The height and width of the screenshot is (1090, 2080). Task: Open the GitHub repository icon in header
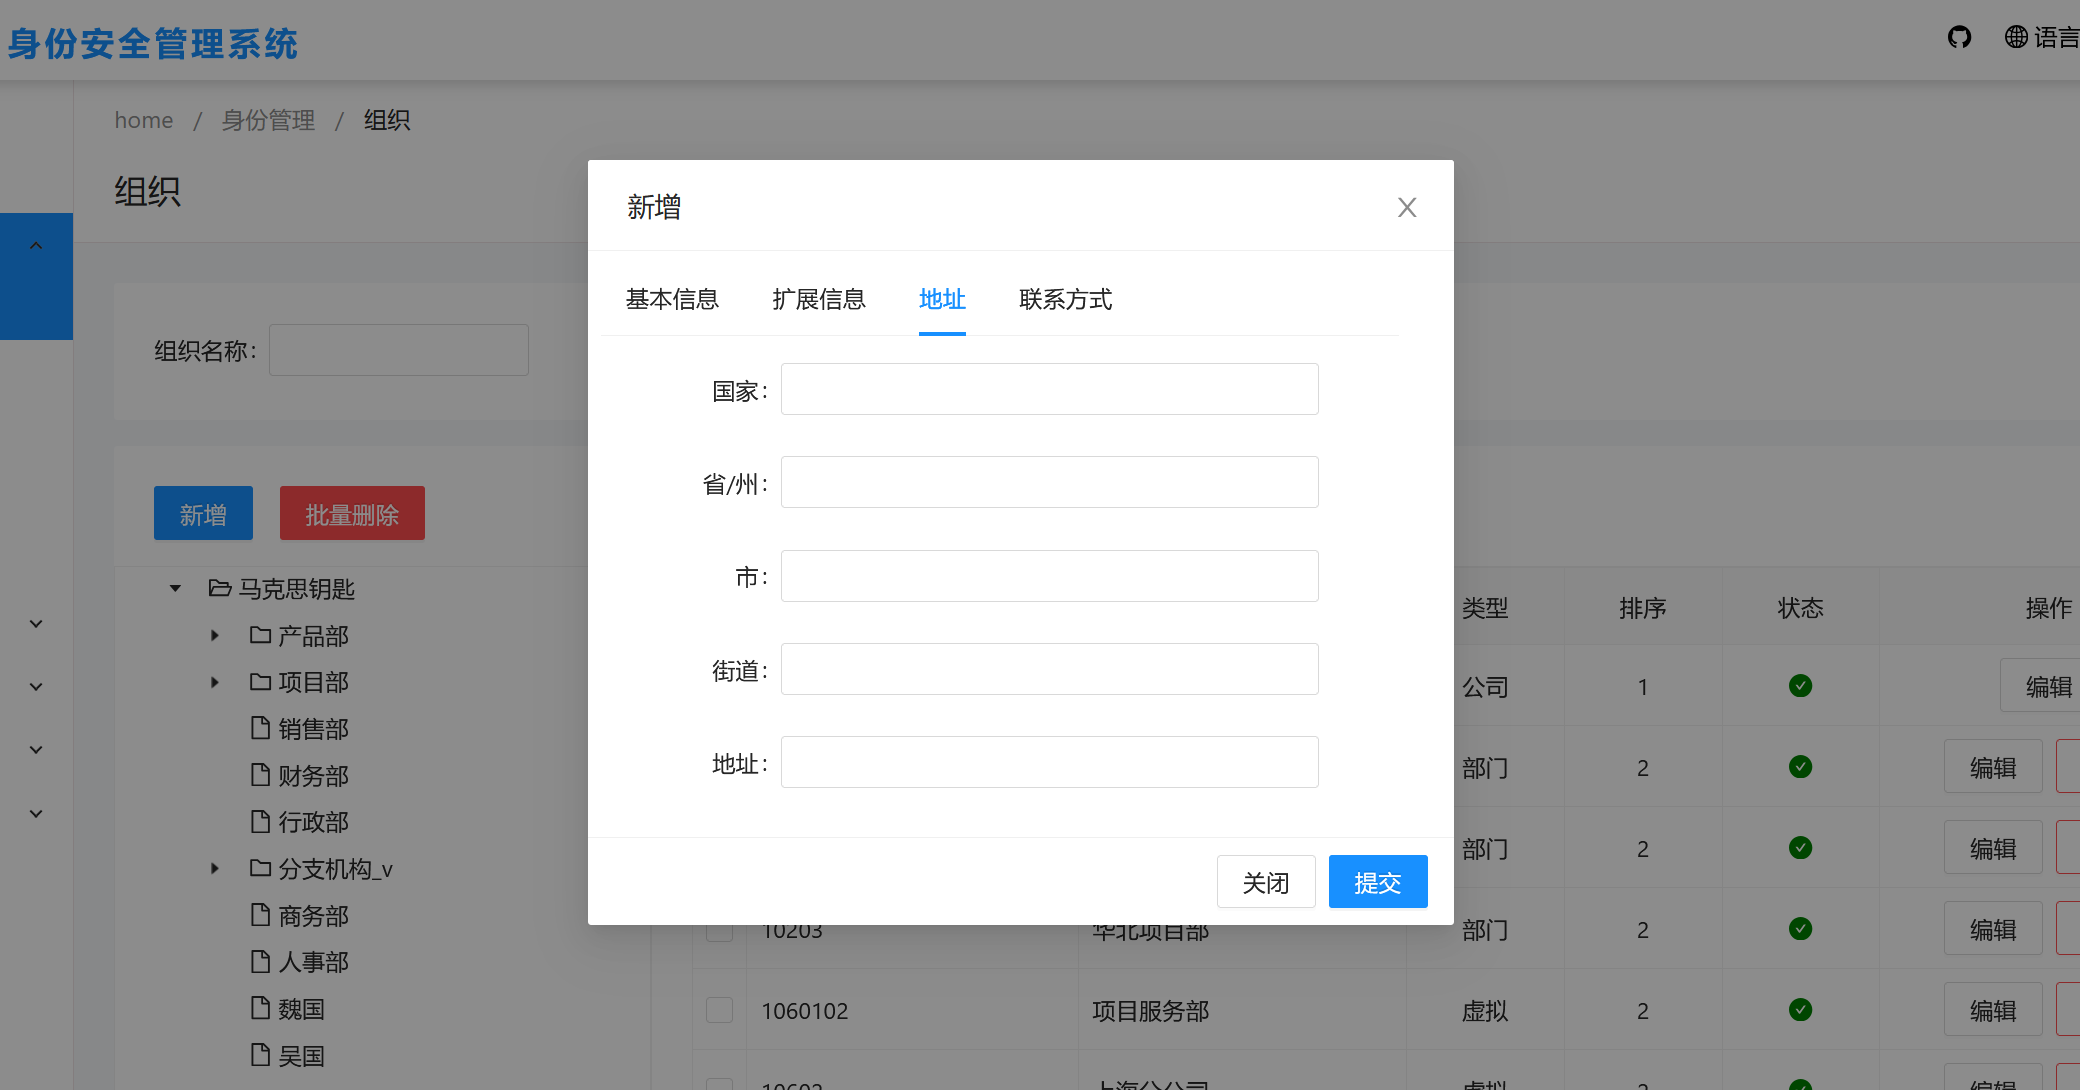click(1959, 38)
